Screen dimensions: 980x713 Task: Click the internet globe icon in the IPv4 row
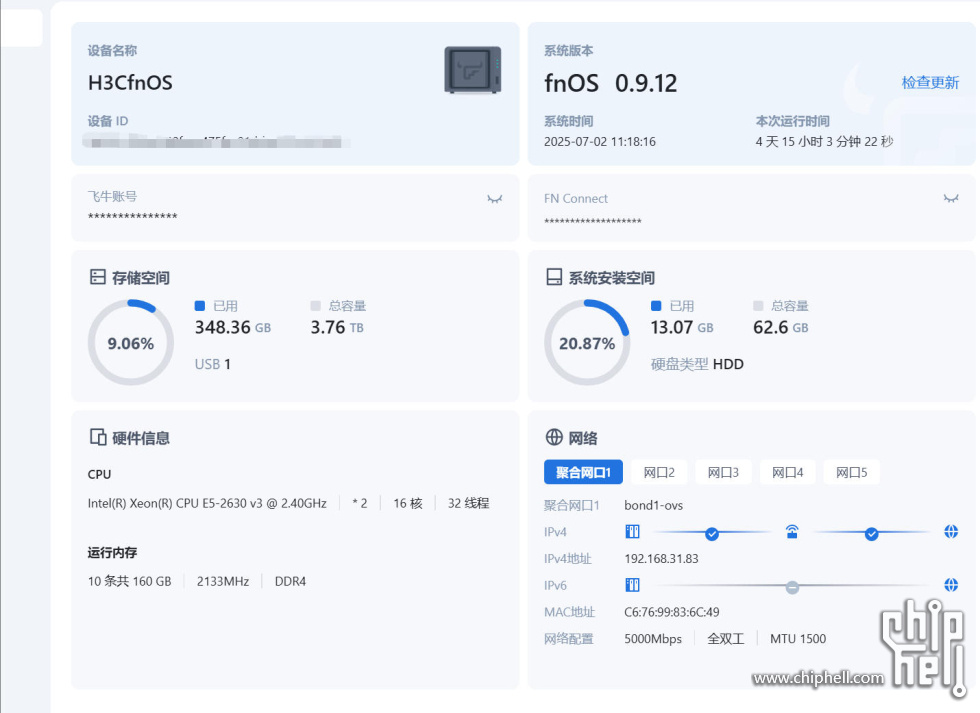[951, 532]
